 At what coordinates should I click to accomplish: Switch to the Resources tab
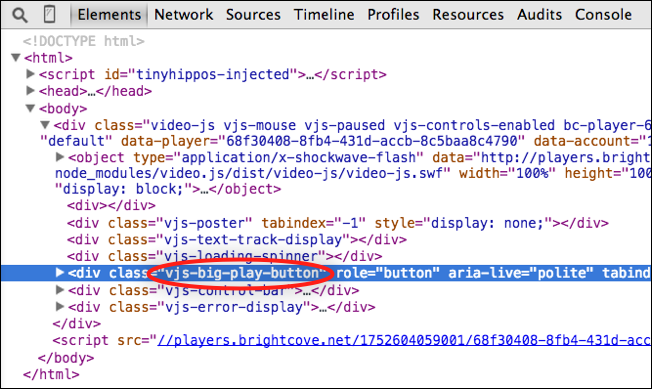(x=468, y=15)
